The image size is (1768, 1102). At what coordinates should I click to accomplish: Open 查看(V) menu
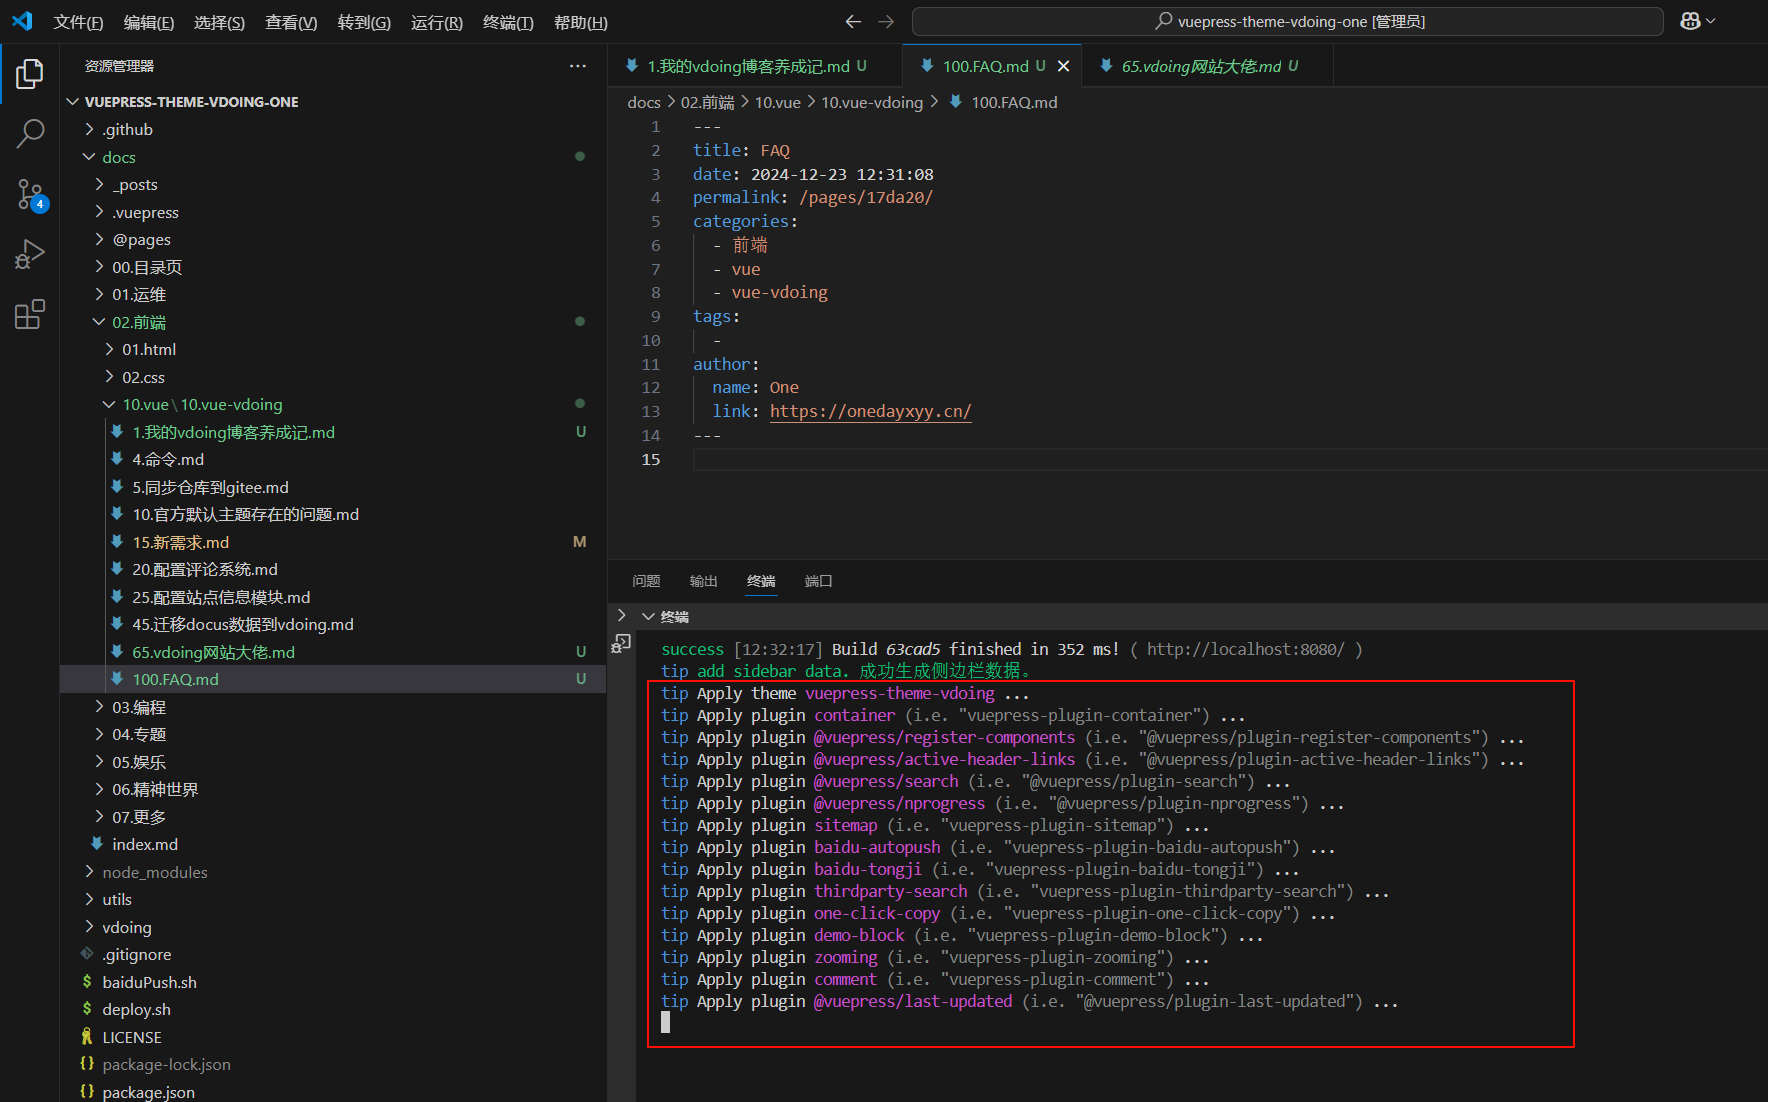(291, 22)
